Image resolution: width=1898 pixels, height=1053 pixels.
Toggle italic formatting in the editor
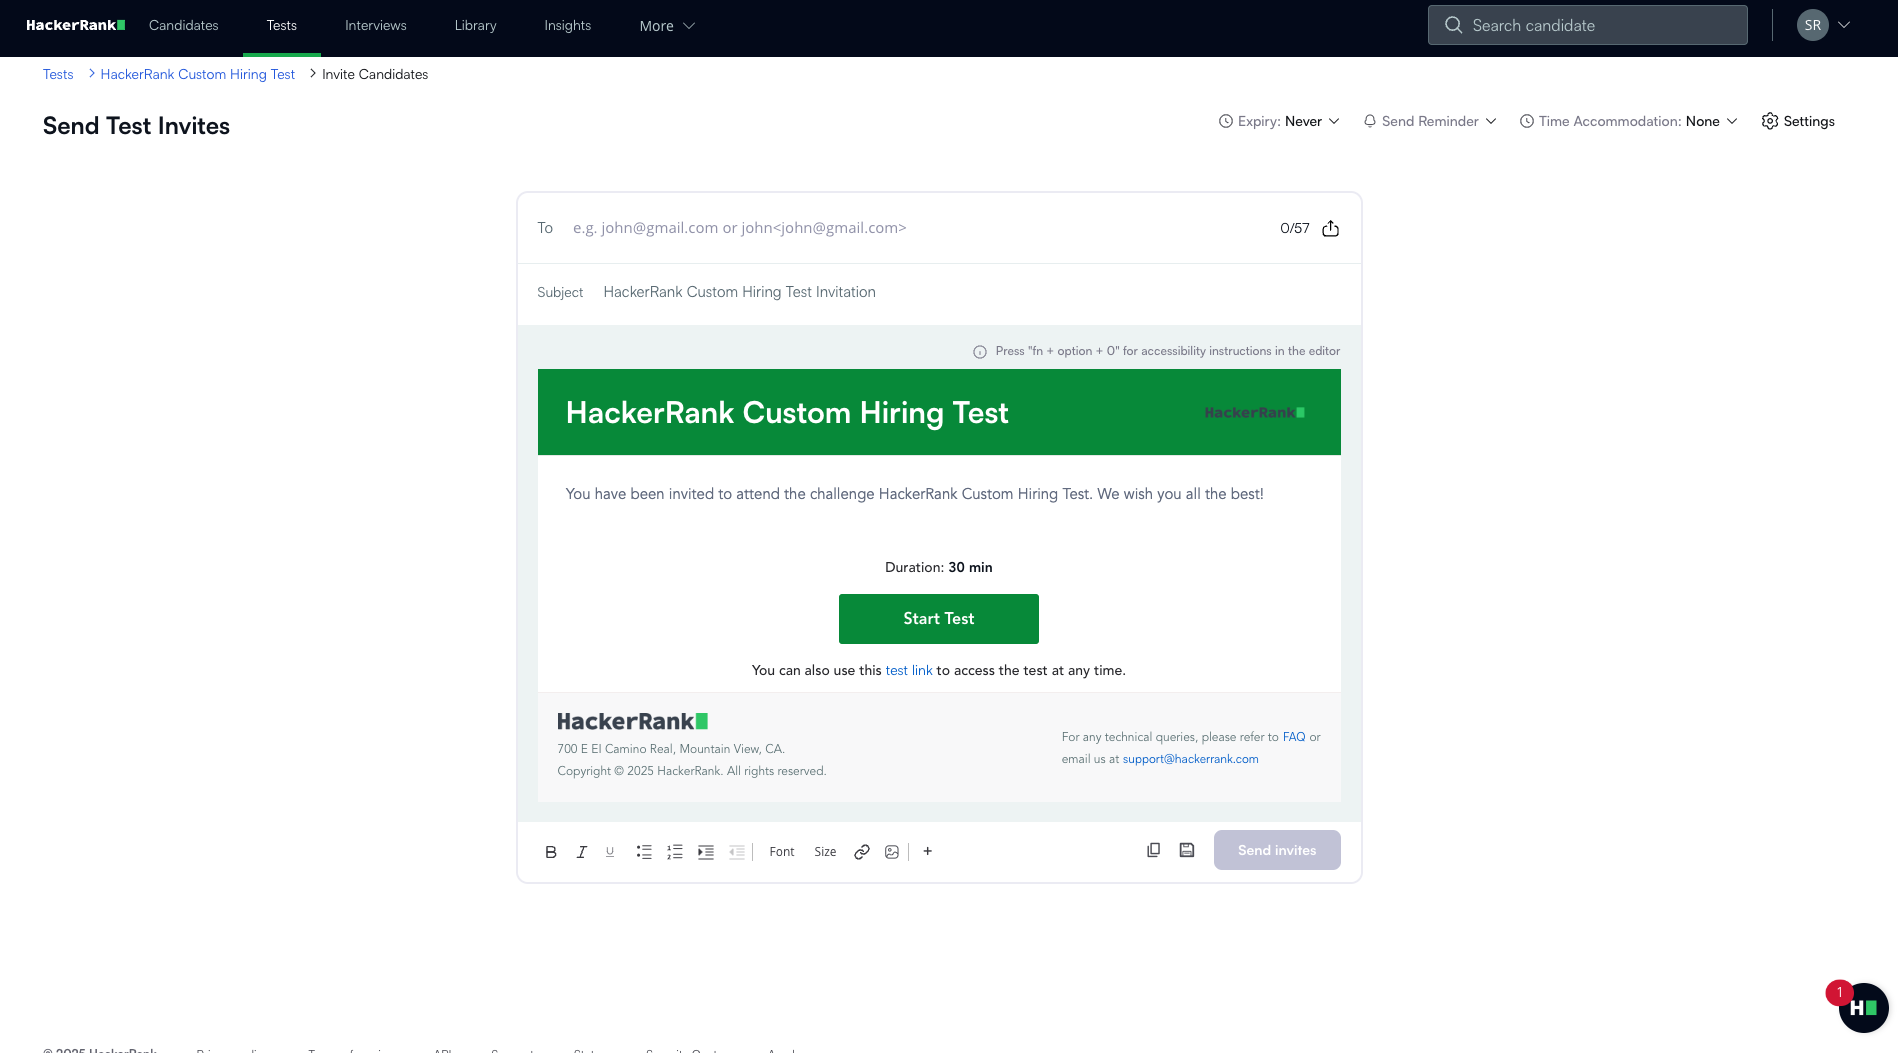click(581, 852)
